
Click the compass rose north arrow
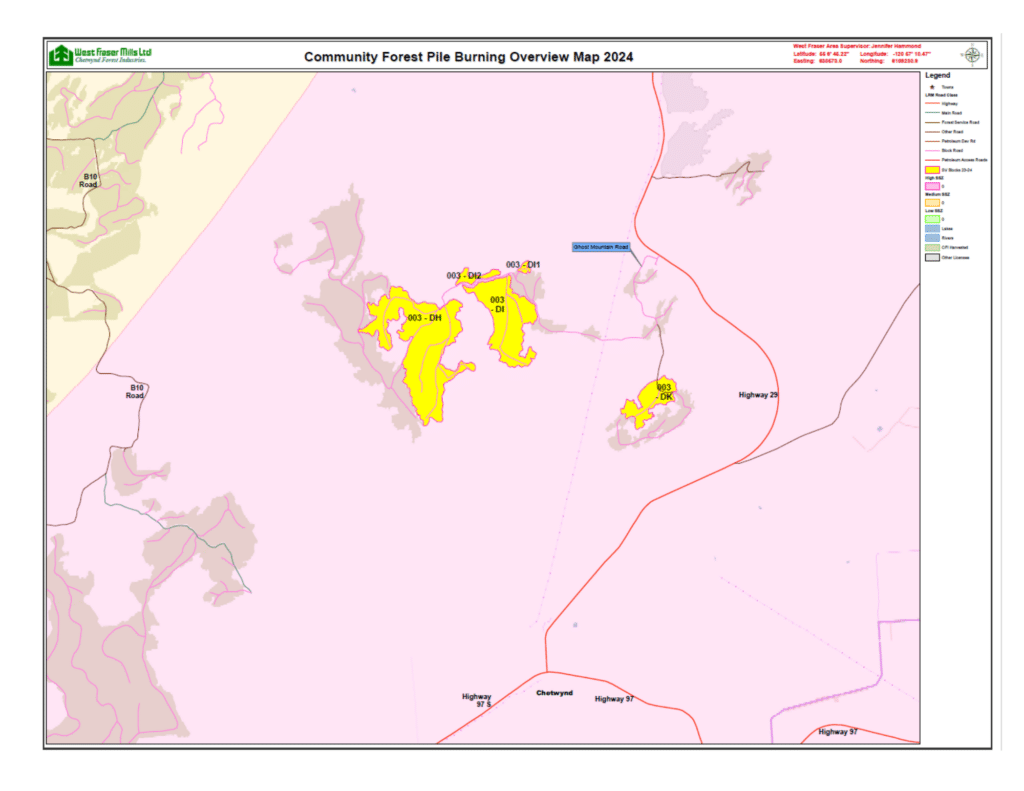(970, 55)
